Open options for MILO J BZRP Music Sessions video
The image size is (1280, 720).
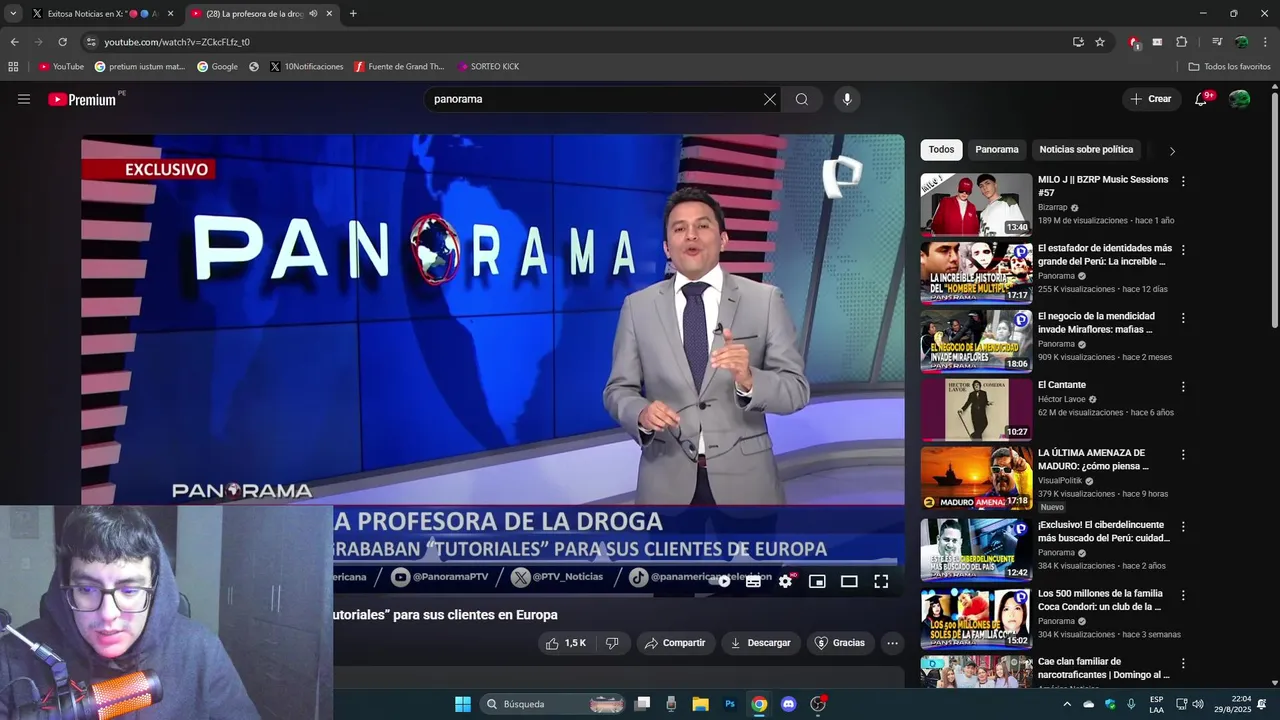1183,182
